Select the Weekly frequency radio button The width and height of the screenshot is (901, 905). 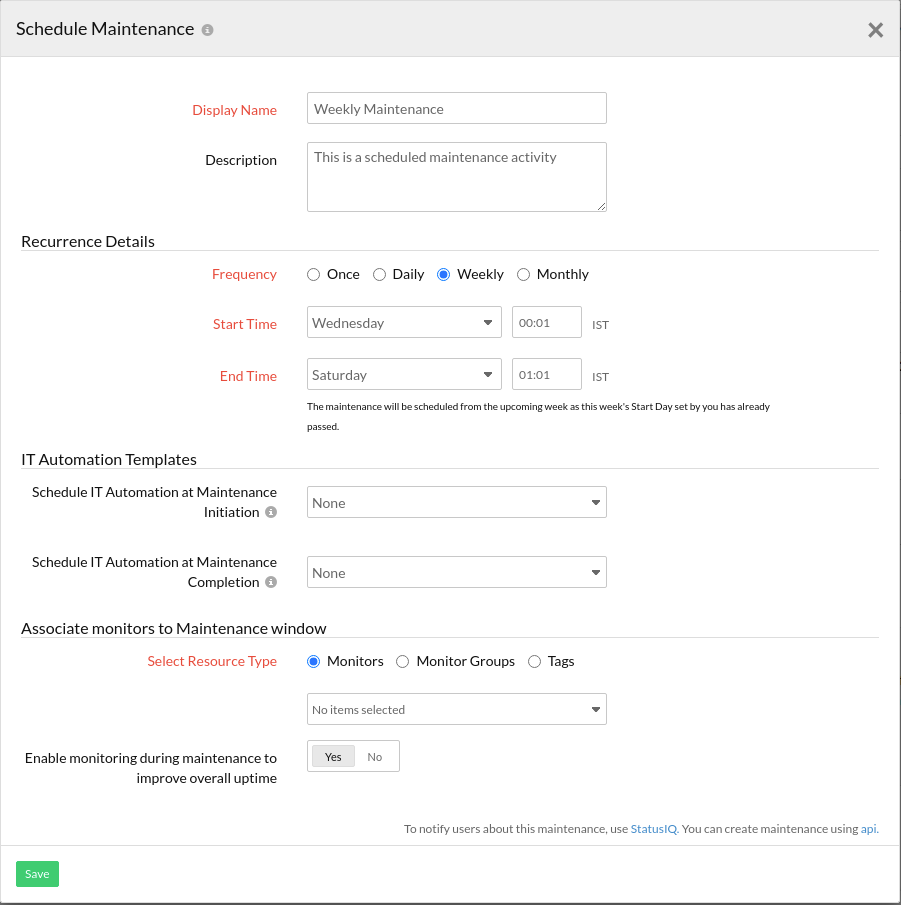tap(444, 274)
